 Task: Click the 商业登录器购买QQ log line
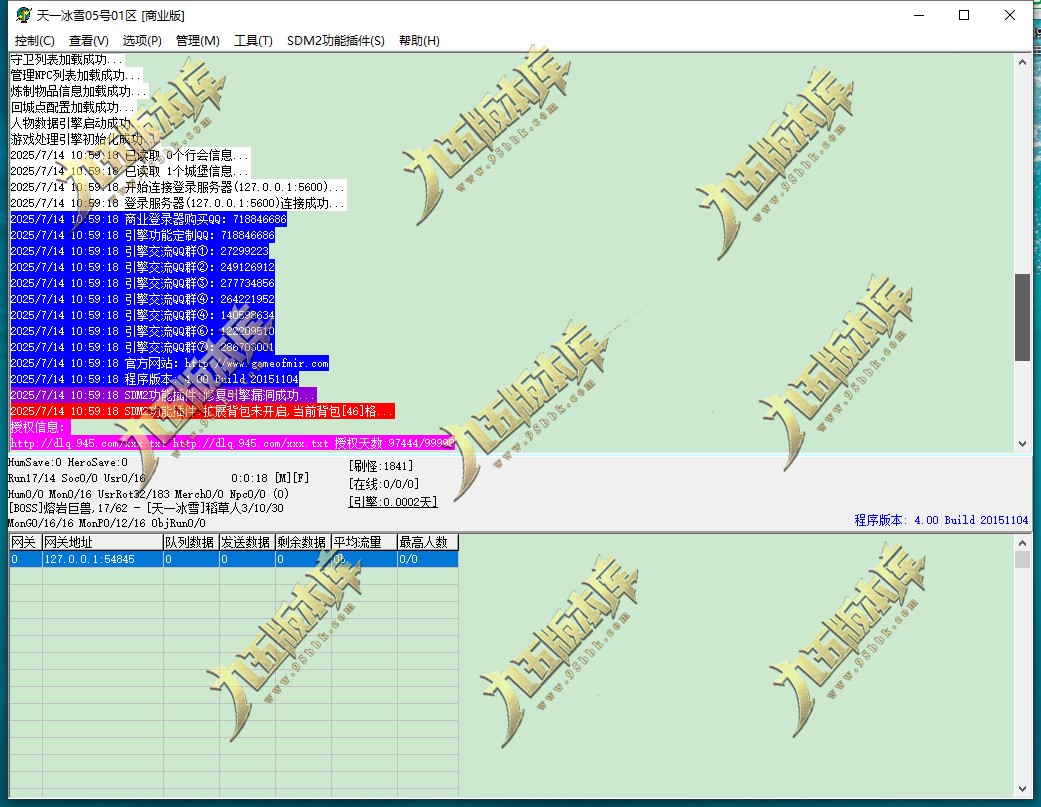(149, 219)
